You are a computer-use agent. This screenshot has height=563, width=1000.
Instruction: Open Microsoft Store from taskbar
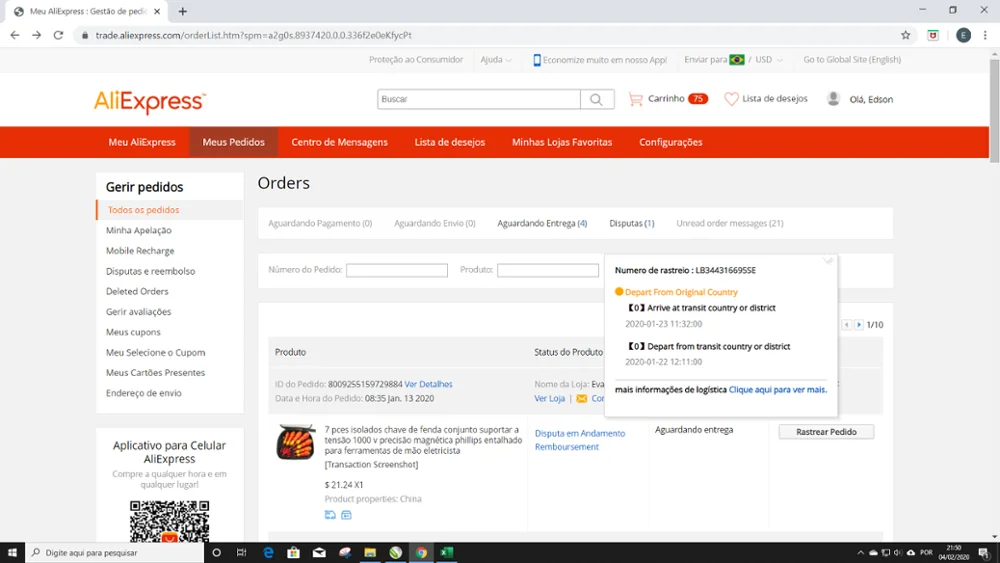(293, 552)
